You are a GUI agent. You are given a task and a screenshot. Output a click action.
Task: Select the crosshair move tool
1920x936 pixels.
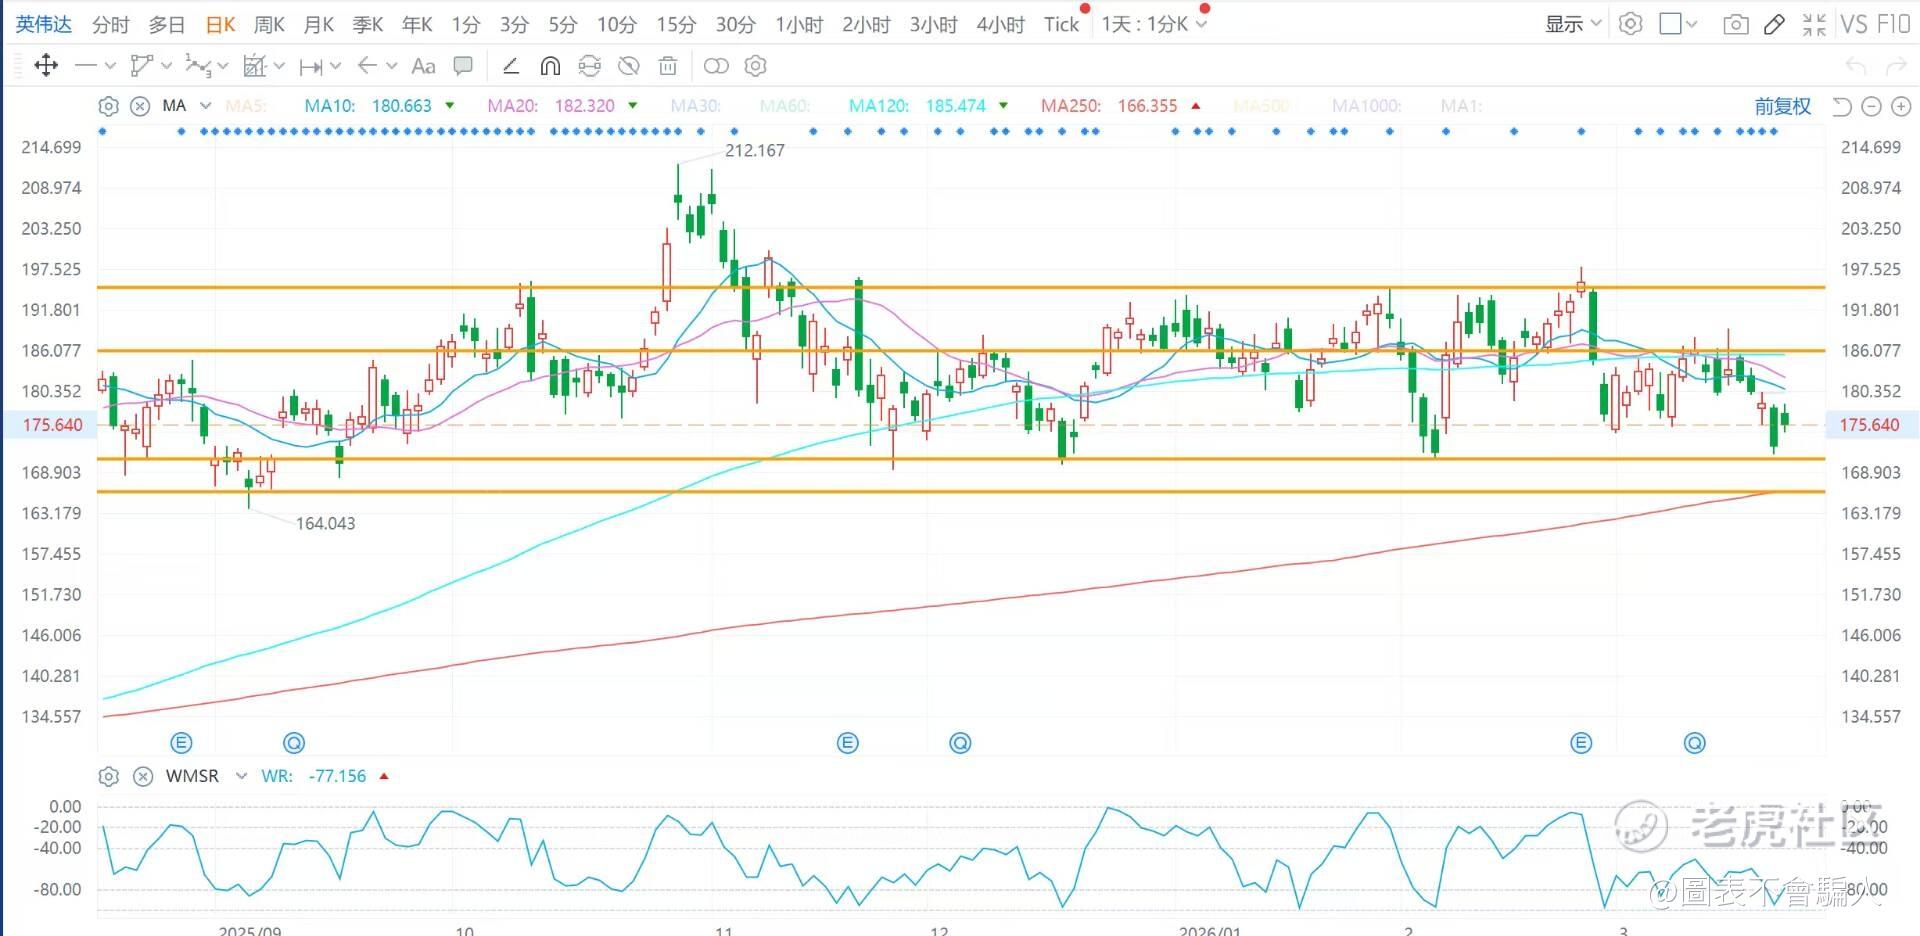tap(46, 66)
